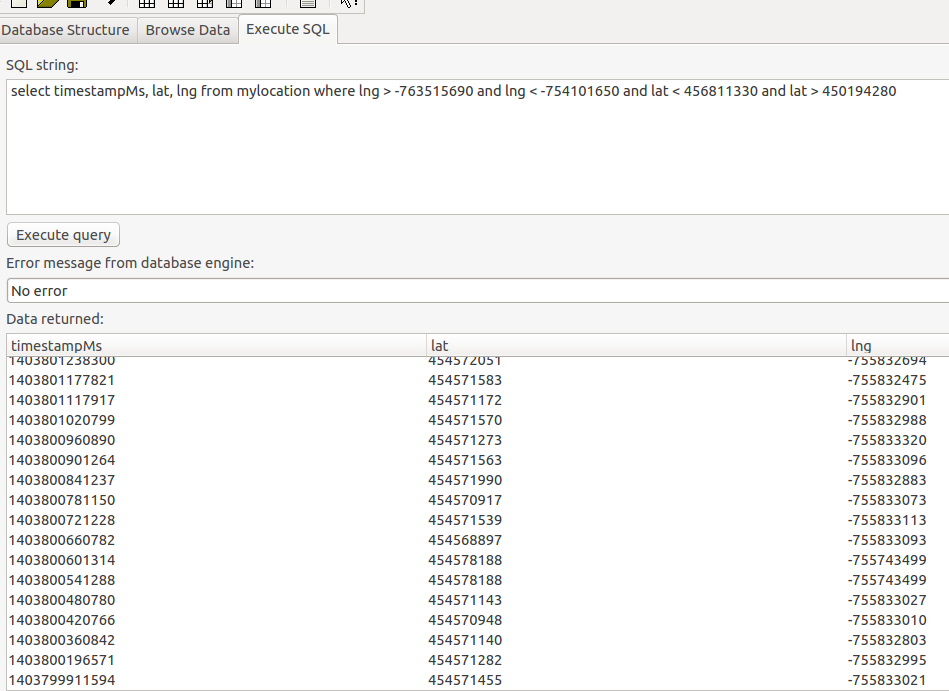Select cell with timestamp 1403800841237
The image size is (949, 691).
click(216, 480)
